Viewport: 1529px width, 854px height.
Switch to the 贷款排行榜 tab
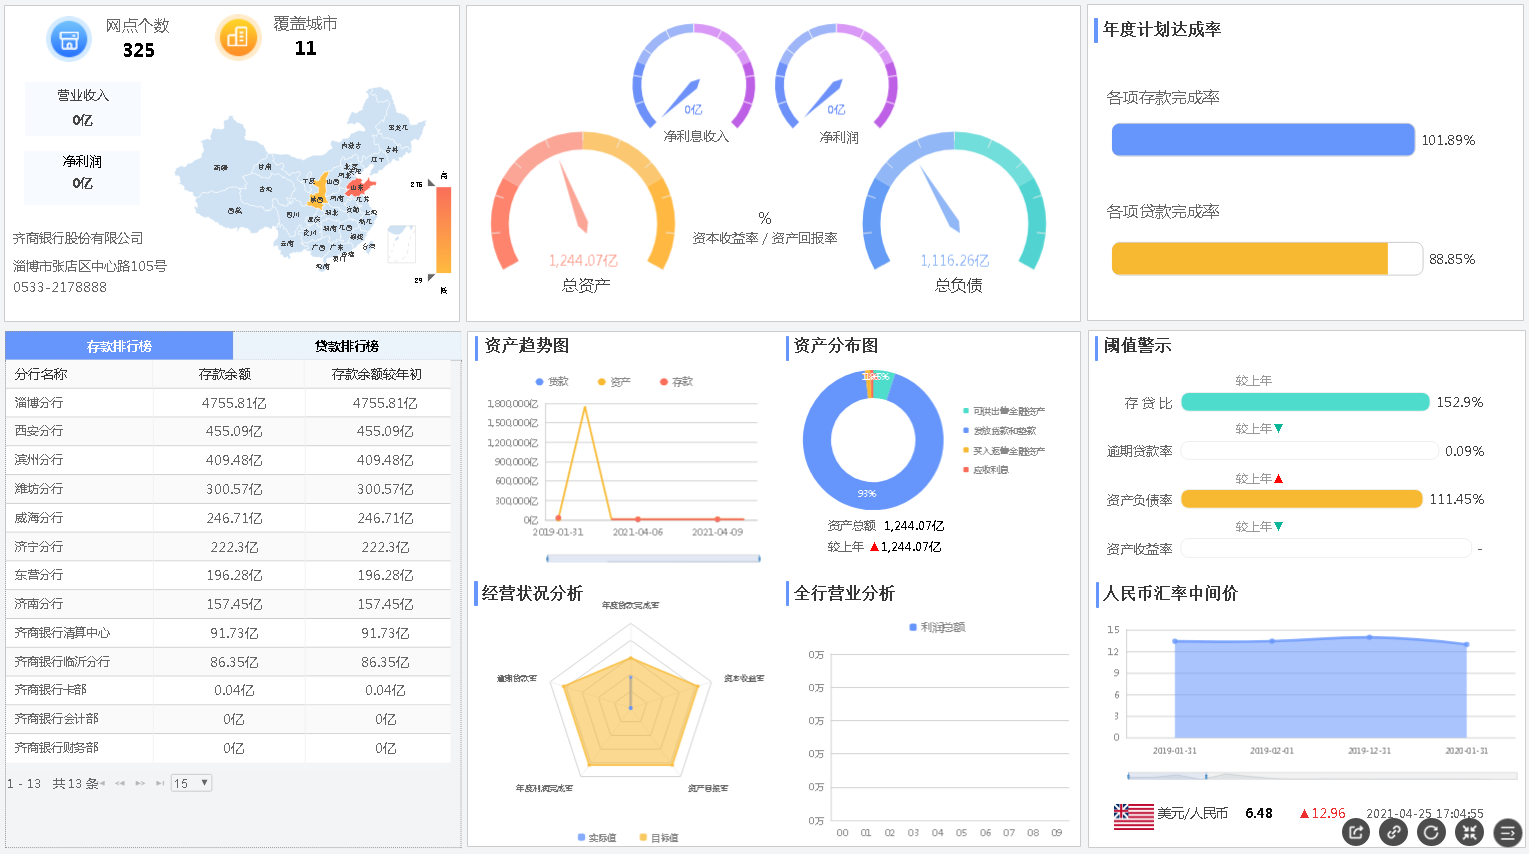346,346
